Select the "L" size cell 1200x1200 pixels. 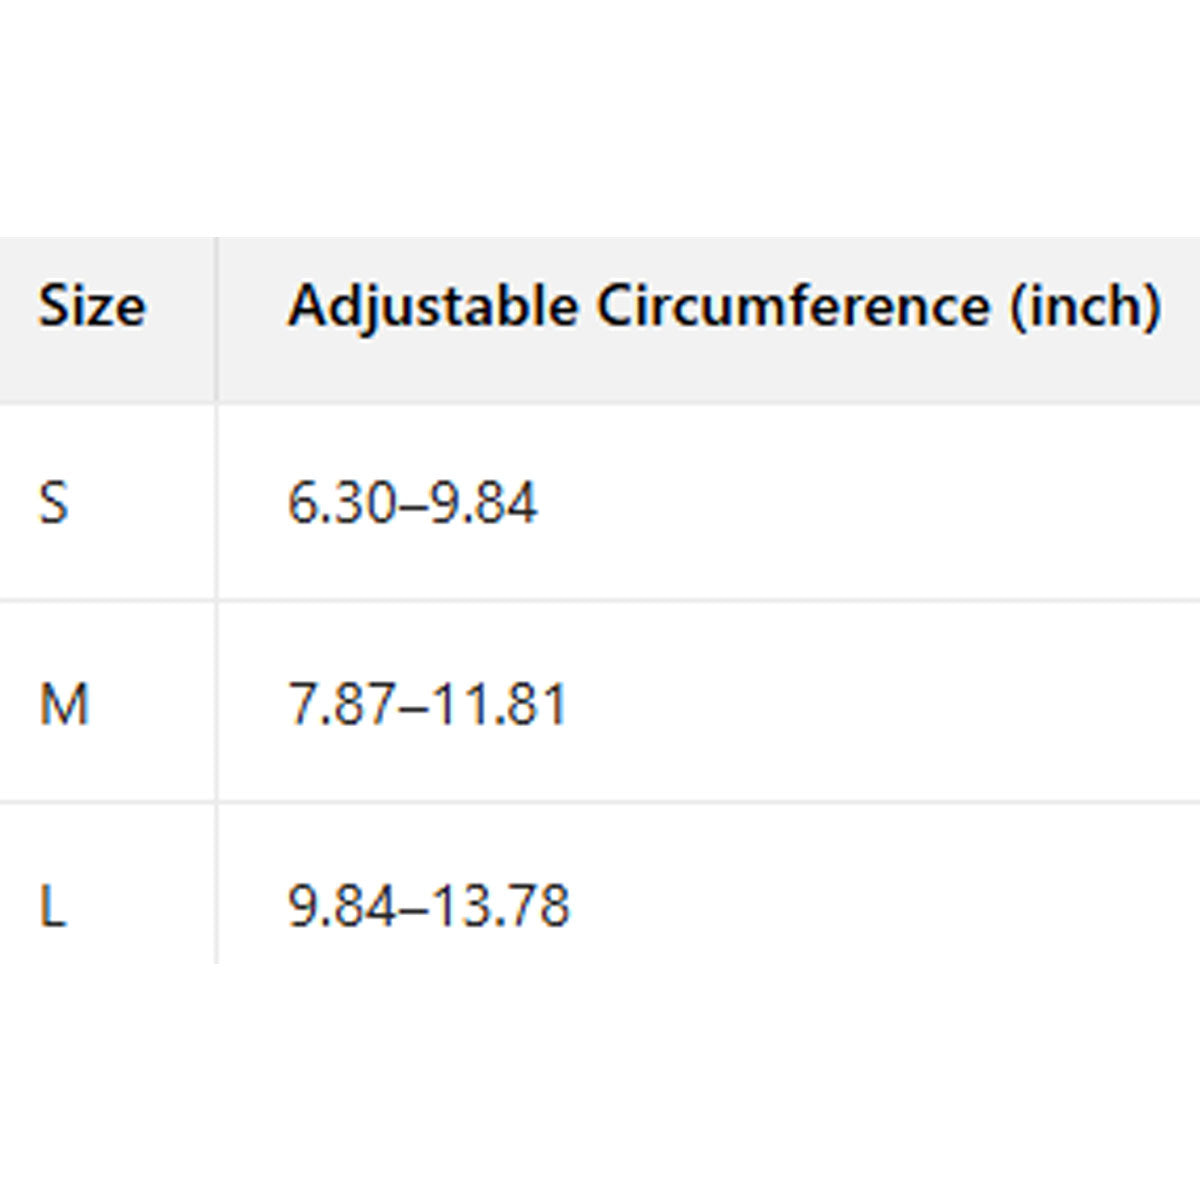point(53,906)
